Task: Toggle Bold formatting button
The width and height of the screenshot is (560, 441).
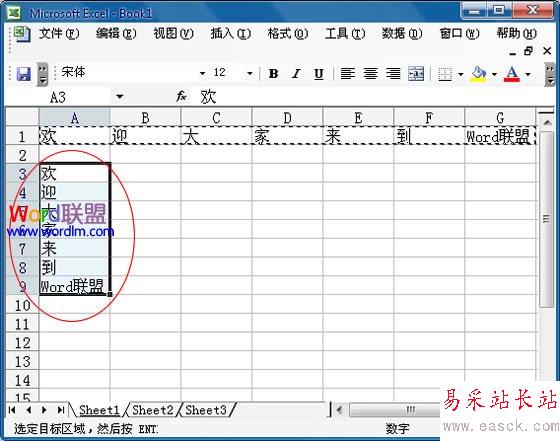Action: (x=274, y=74)
